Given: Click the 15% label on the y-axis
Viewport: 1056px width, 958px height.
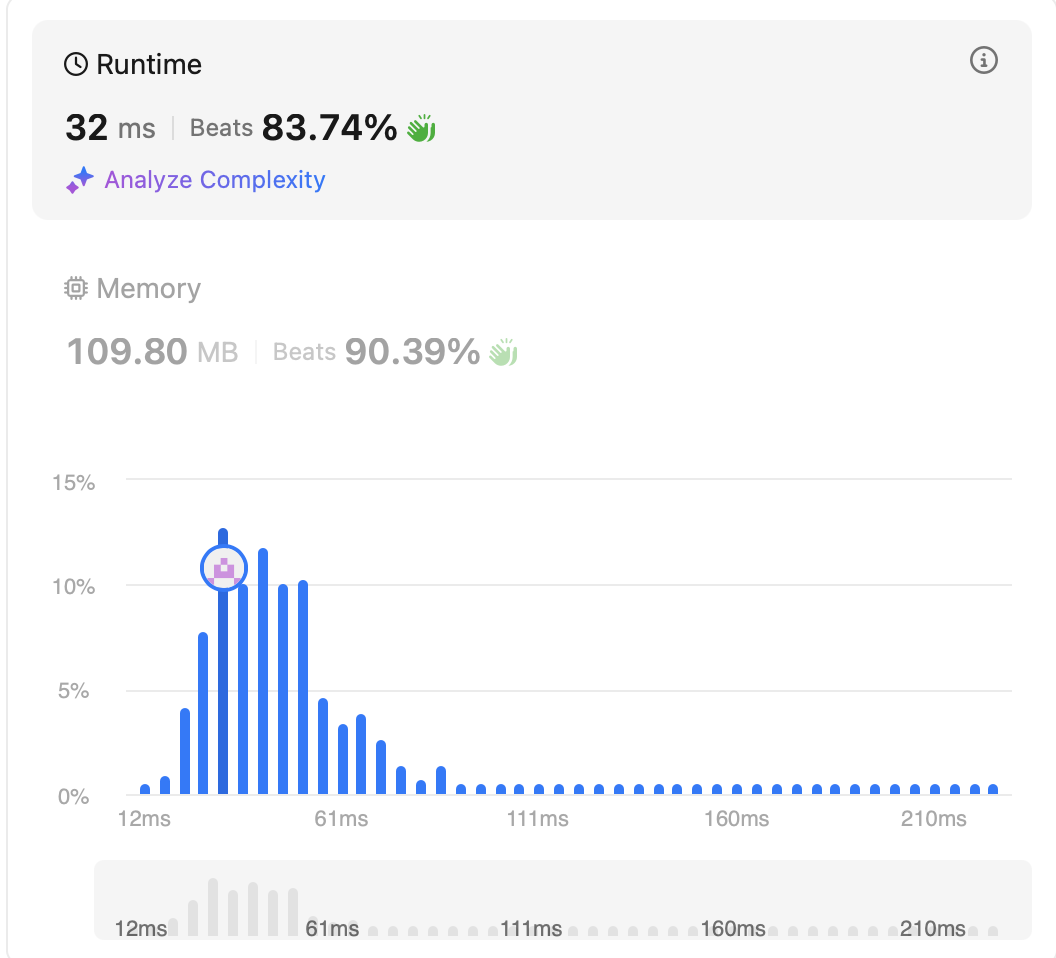Looking at the screenshot, I should point(74,483).
